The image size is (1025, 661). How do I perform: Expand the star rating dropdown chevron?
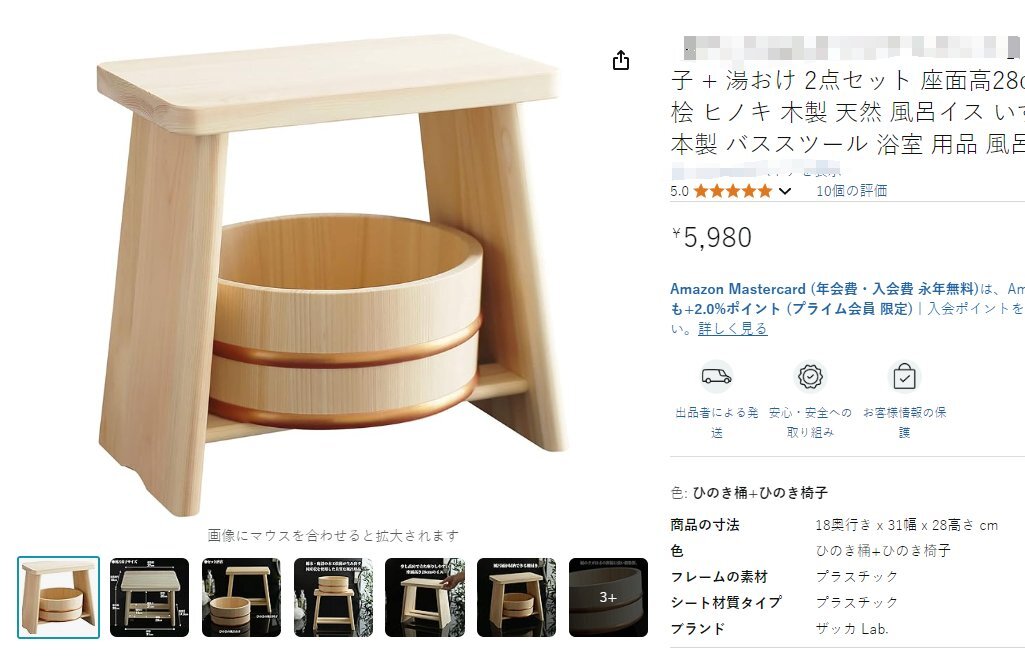coord(785,191)
